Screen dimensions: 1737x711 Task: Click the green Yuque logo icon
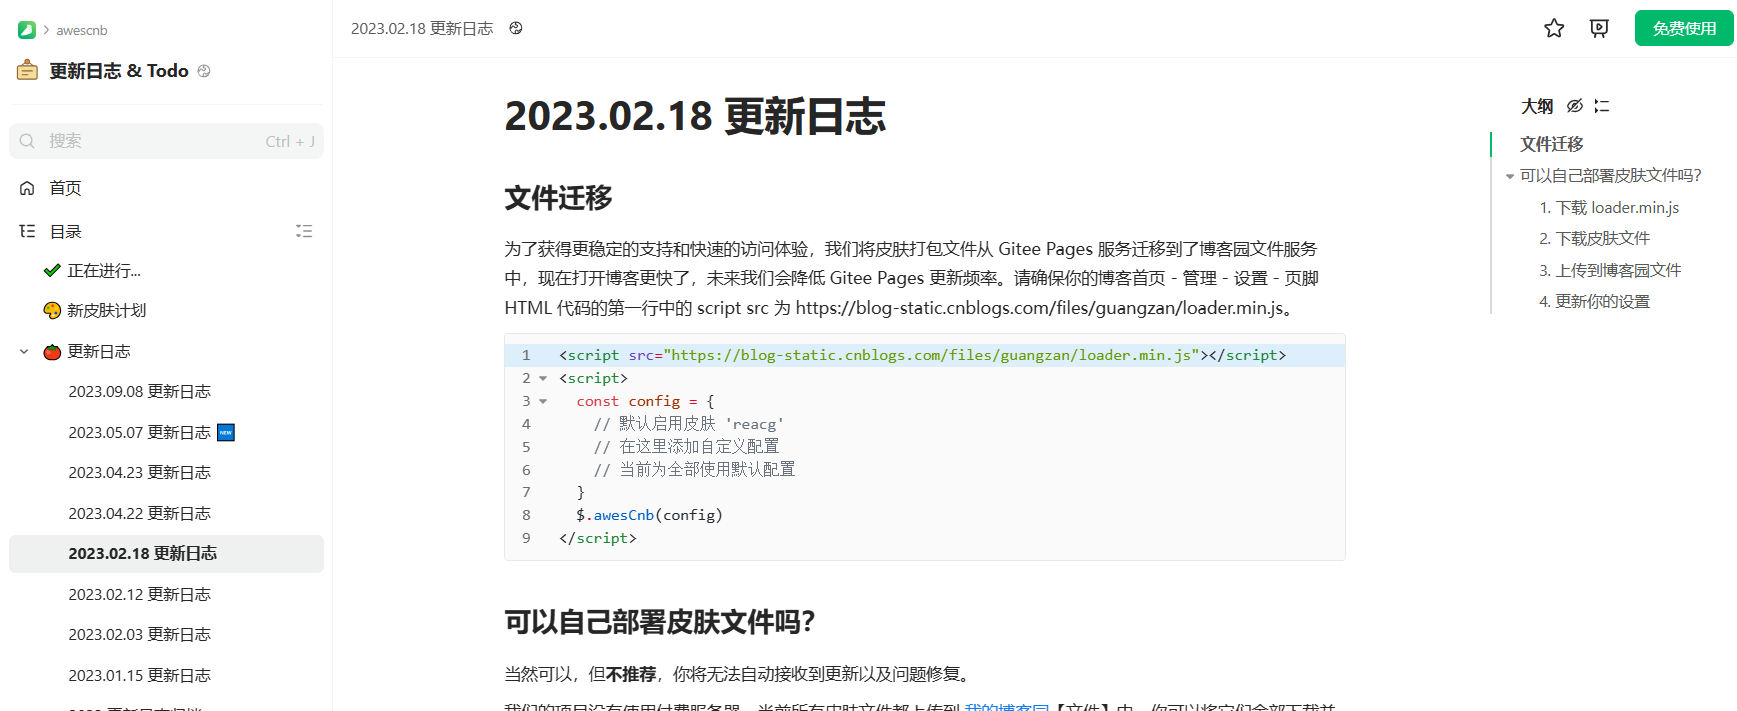[27, 30]
